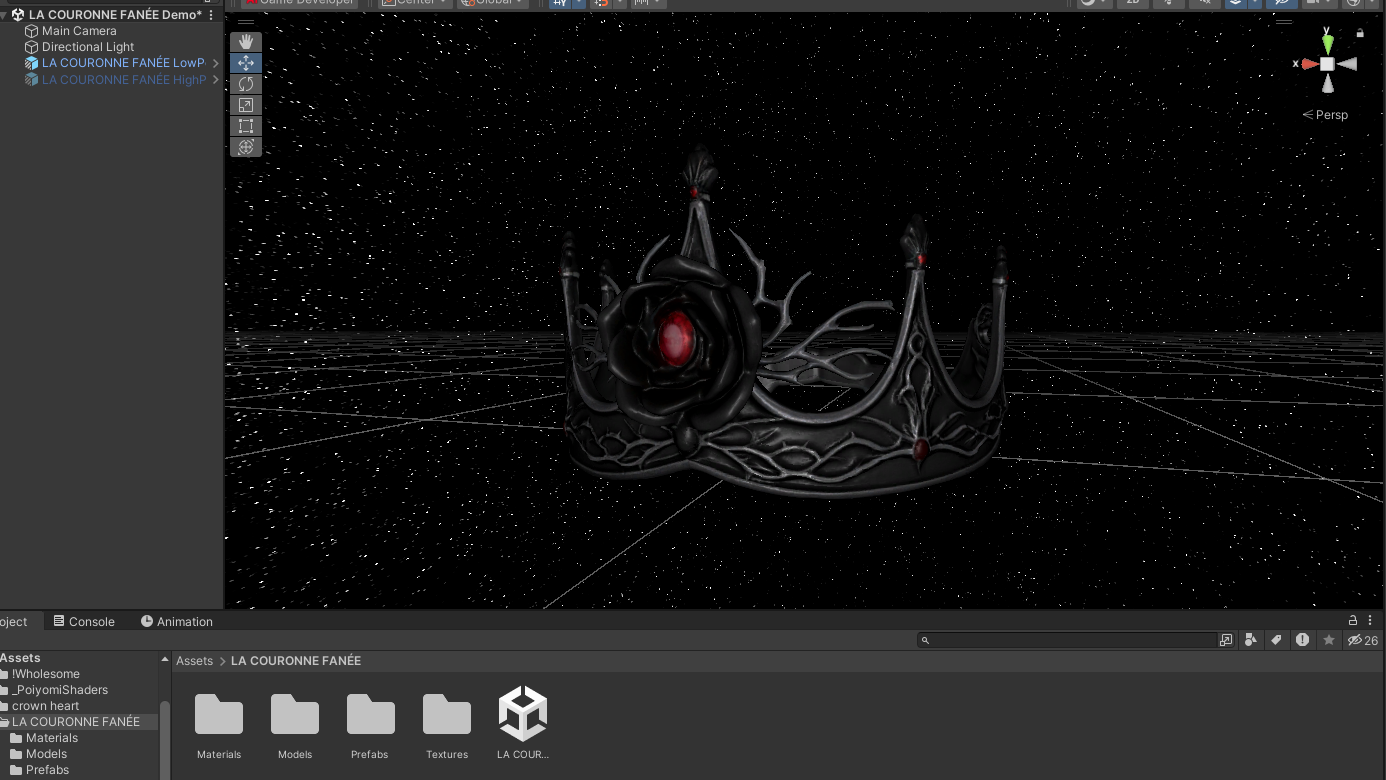The image size is (1386, 780).
Task: Select the crown heart folder
Action: coord(46,706)
